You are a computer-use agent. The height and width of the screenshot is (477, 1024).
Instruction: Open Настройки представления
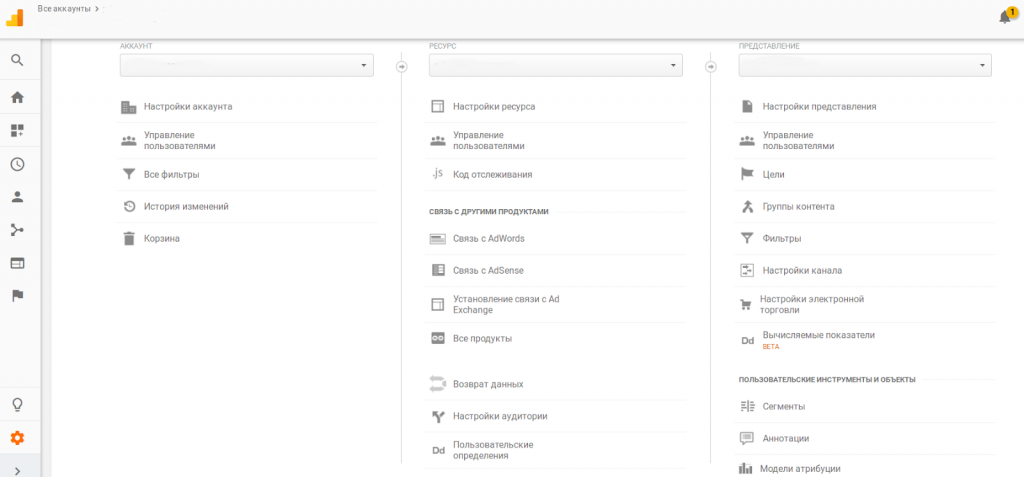819,107
